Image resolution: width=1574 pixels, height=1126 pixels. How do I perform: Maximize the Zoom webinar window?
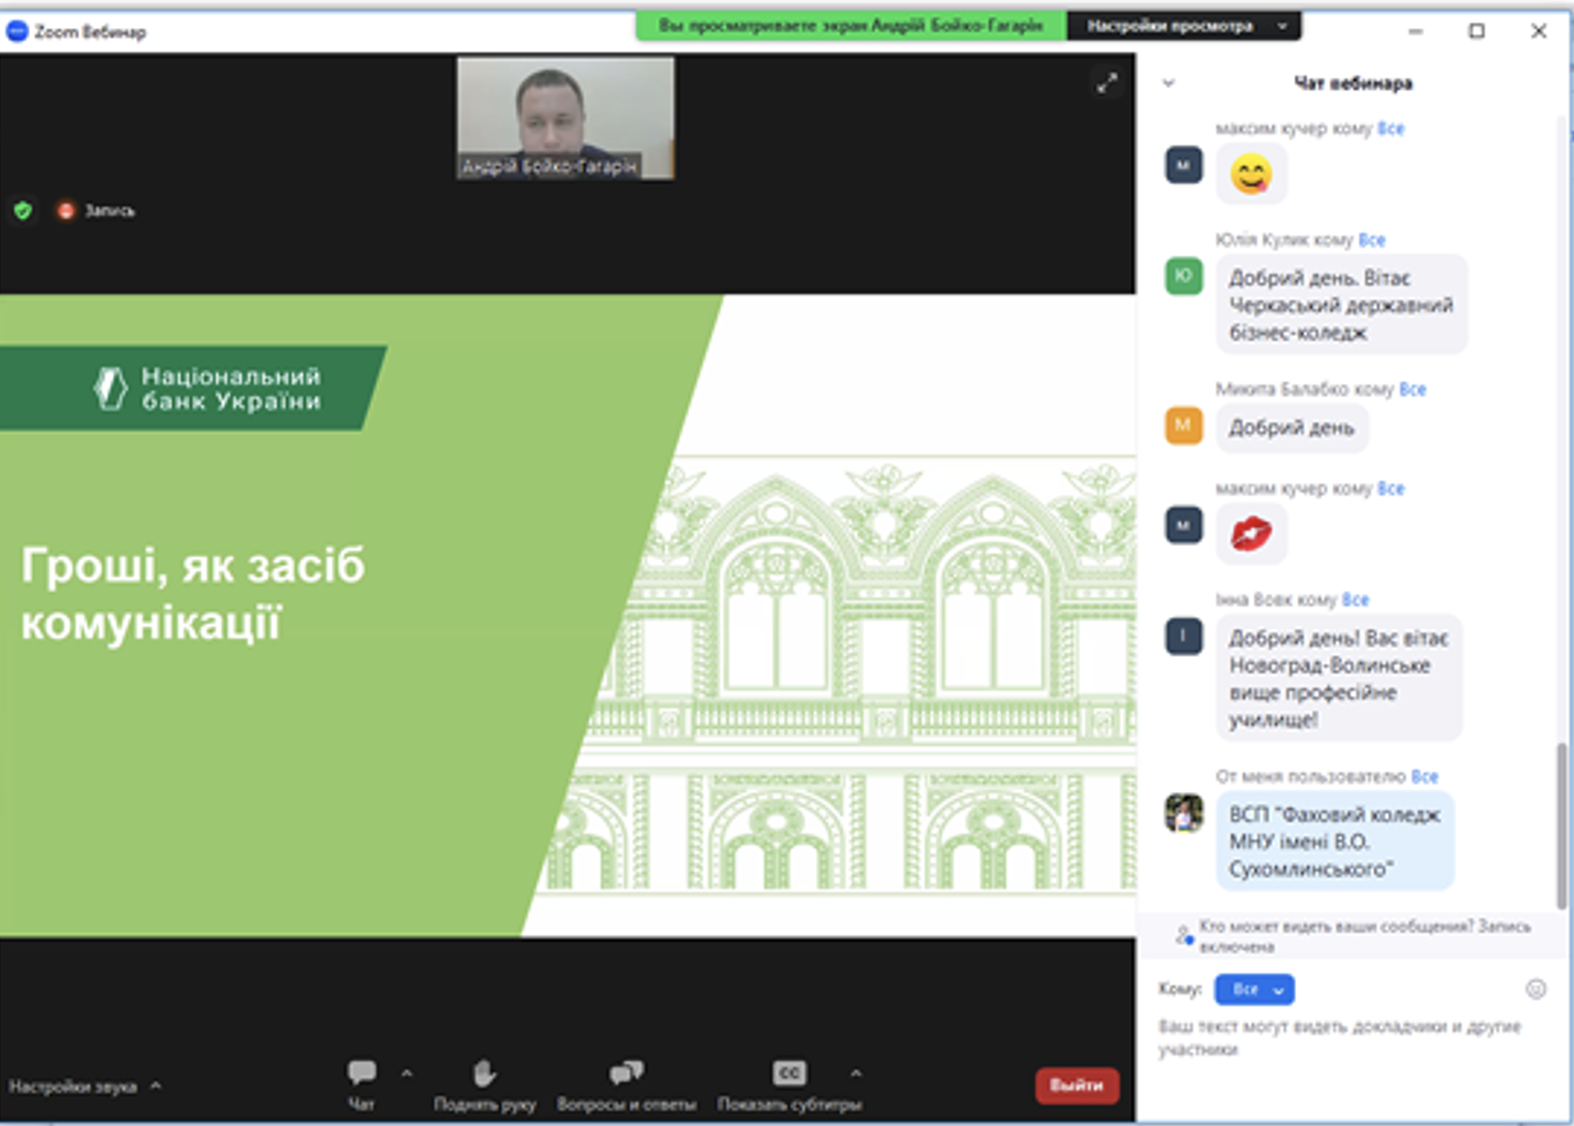pos(1476,31)
